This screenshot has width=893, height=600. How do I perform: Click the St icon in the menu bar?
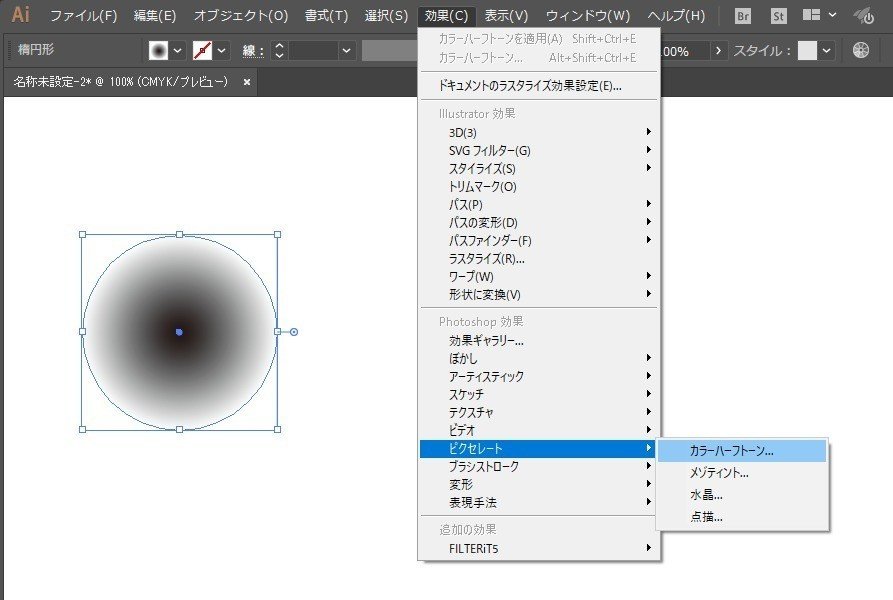[x=778, y=15]
